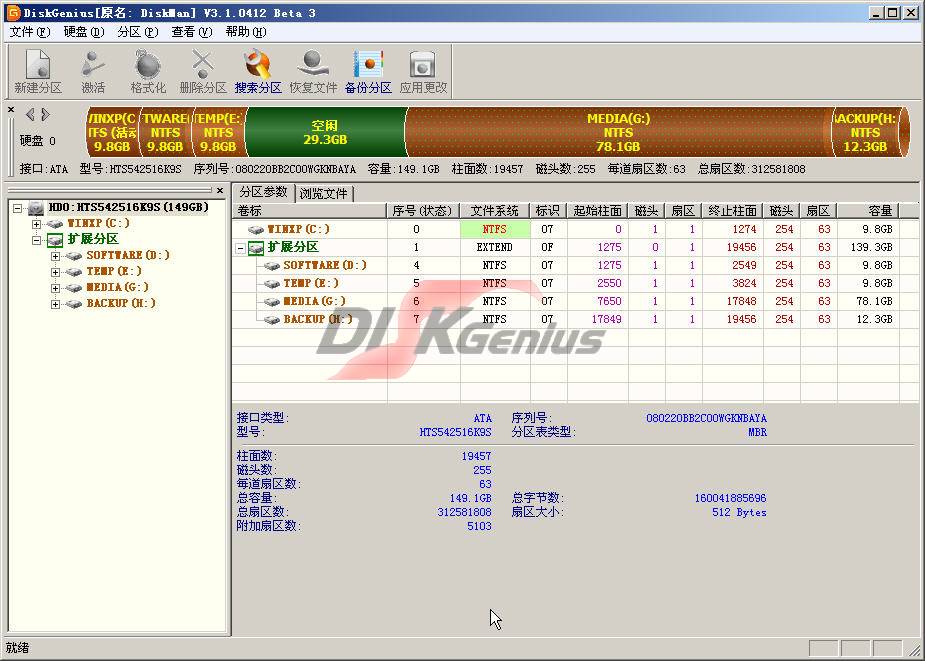Collapse the HD0 disk node in tree
925x661 pixels.
[x=18, y=208]
